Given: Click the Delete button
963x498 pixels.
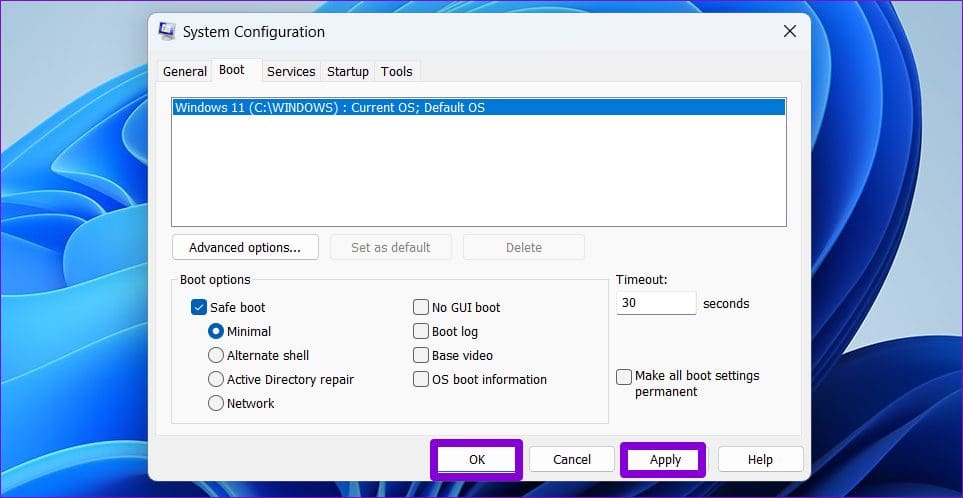Looking at the screenshot, I should click(524, 247).
